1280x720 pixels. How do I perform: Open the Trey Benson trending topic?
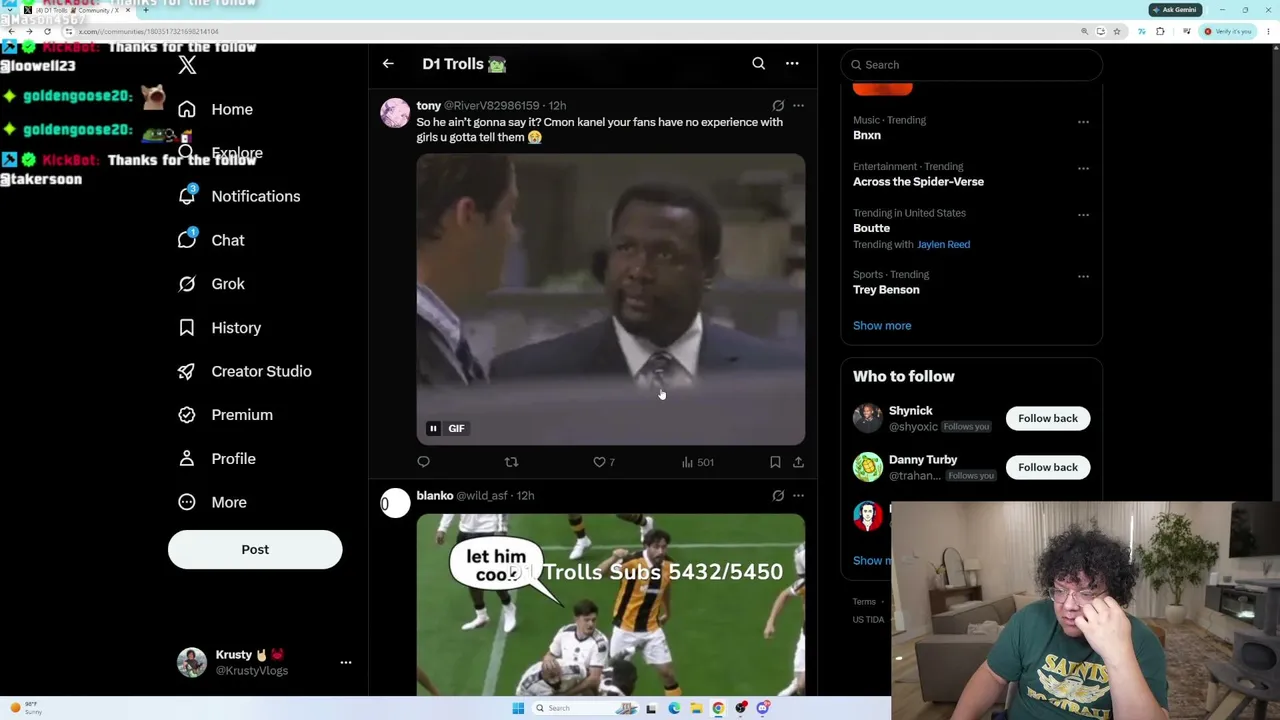pos(886,290)
